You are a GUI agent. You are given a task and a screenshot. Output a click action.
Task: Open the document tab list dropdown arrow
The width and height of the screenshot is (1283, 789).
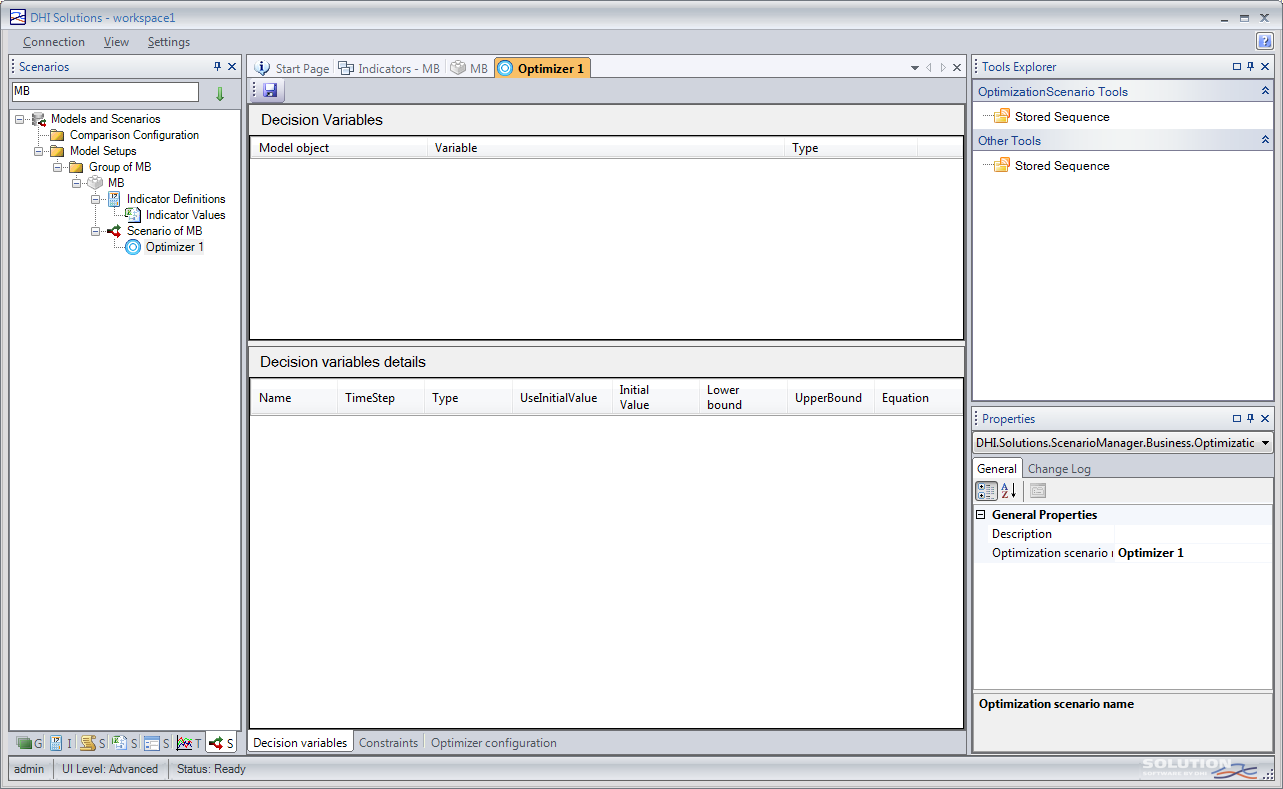915,68
